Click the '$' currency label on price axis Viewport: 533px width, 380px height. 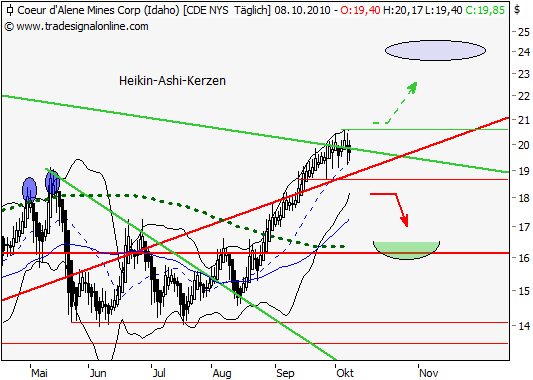click(x=517, y=10)
